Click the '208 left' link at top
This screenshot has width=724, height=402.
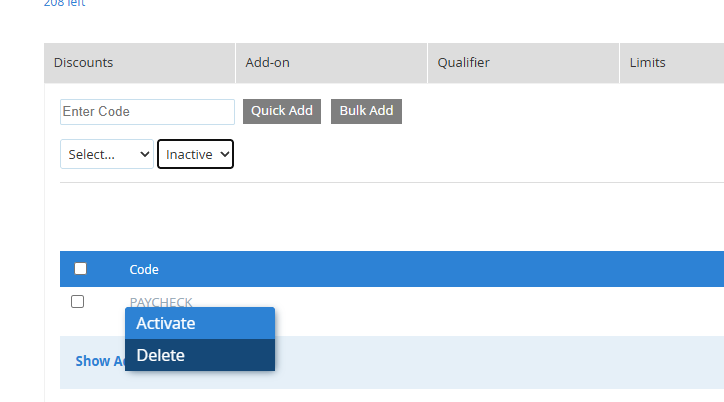(65, 3)
